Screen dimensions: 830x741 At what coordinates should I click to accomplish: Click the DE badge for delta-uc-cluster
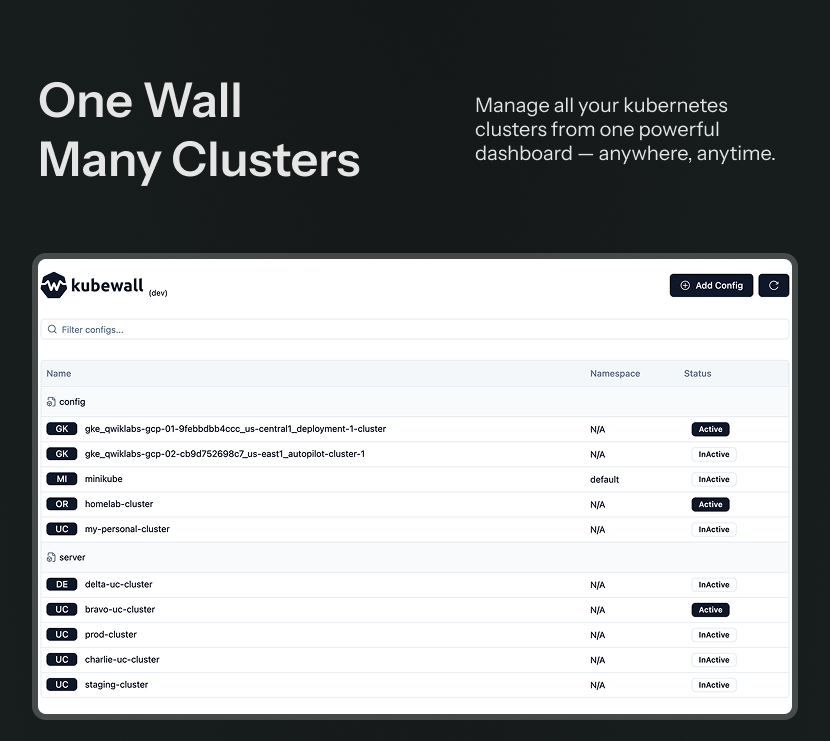point(61,584)
